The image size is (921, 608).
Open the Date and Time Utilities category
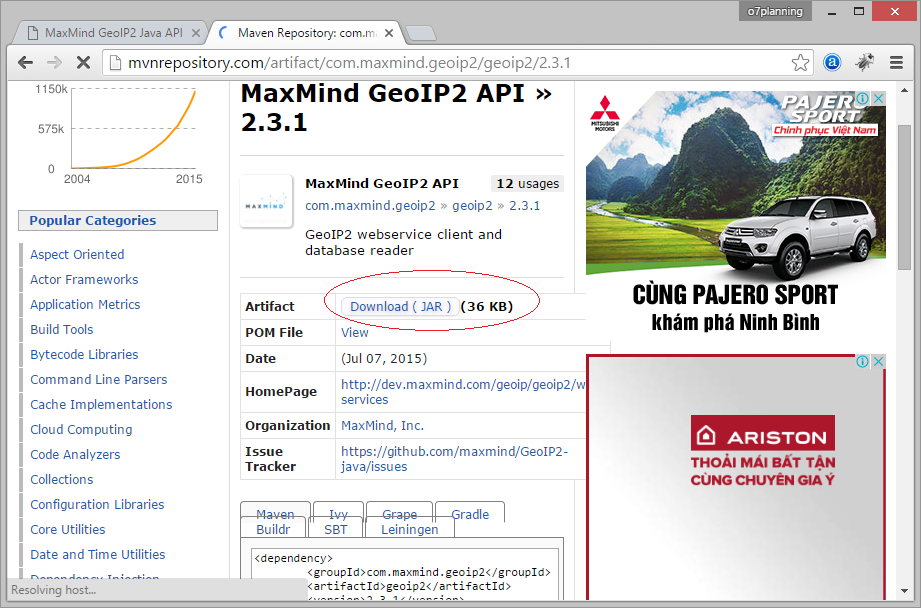coord(98,555)
